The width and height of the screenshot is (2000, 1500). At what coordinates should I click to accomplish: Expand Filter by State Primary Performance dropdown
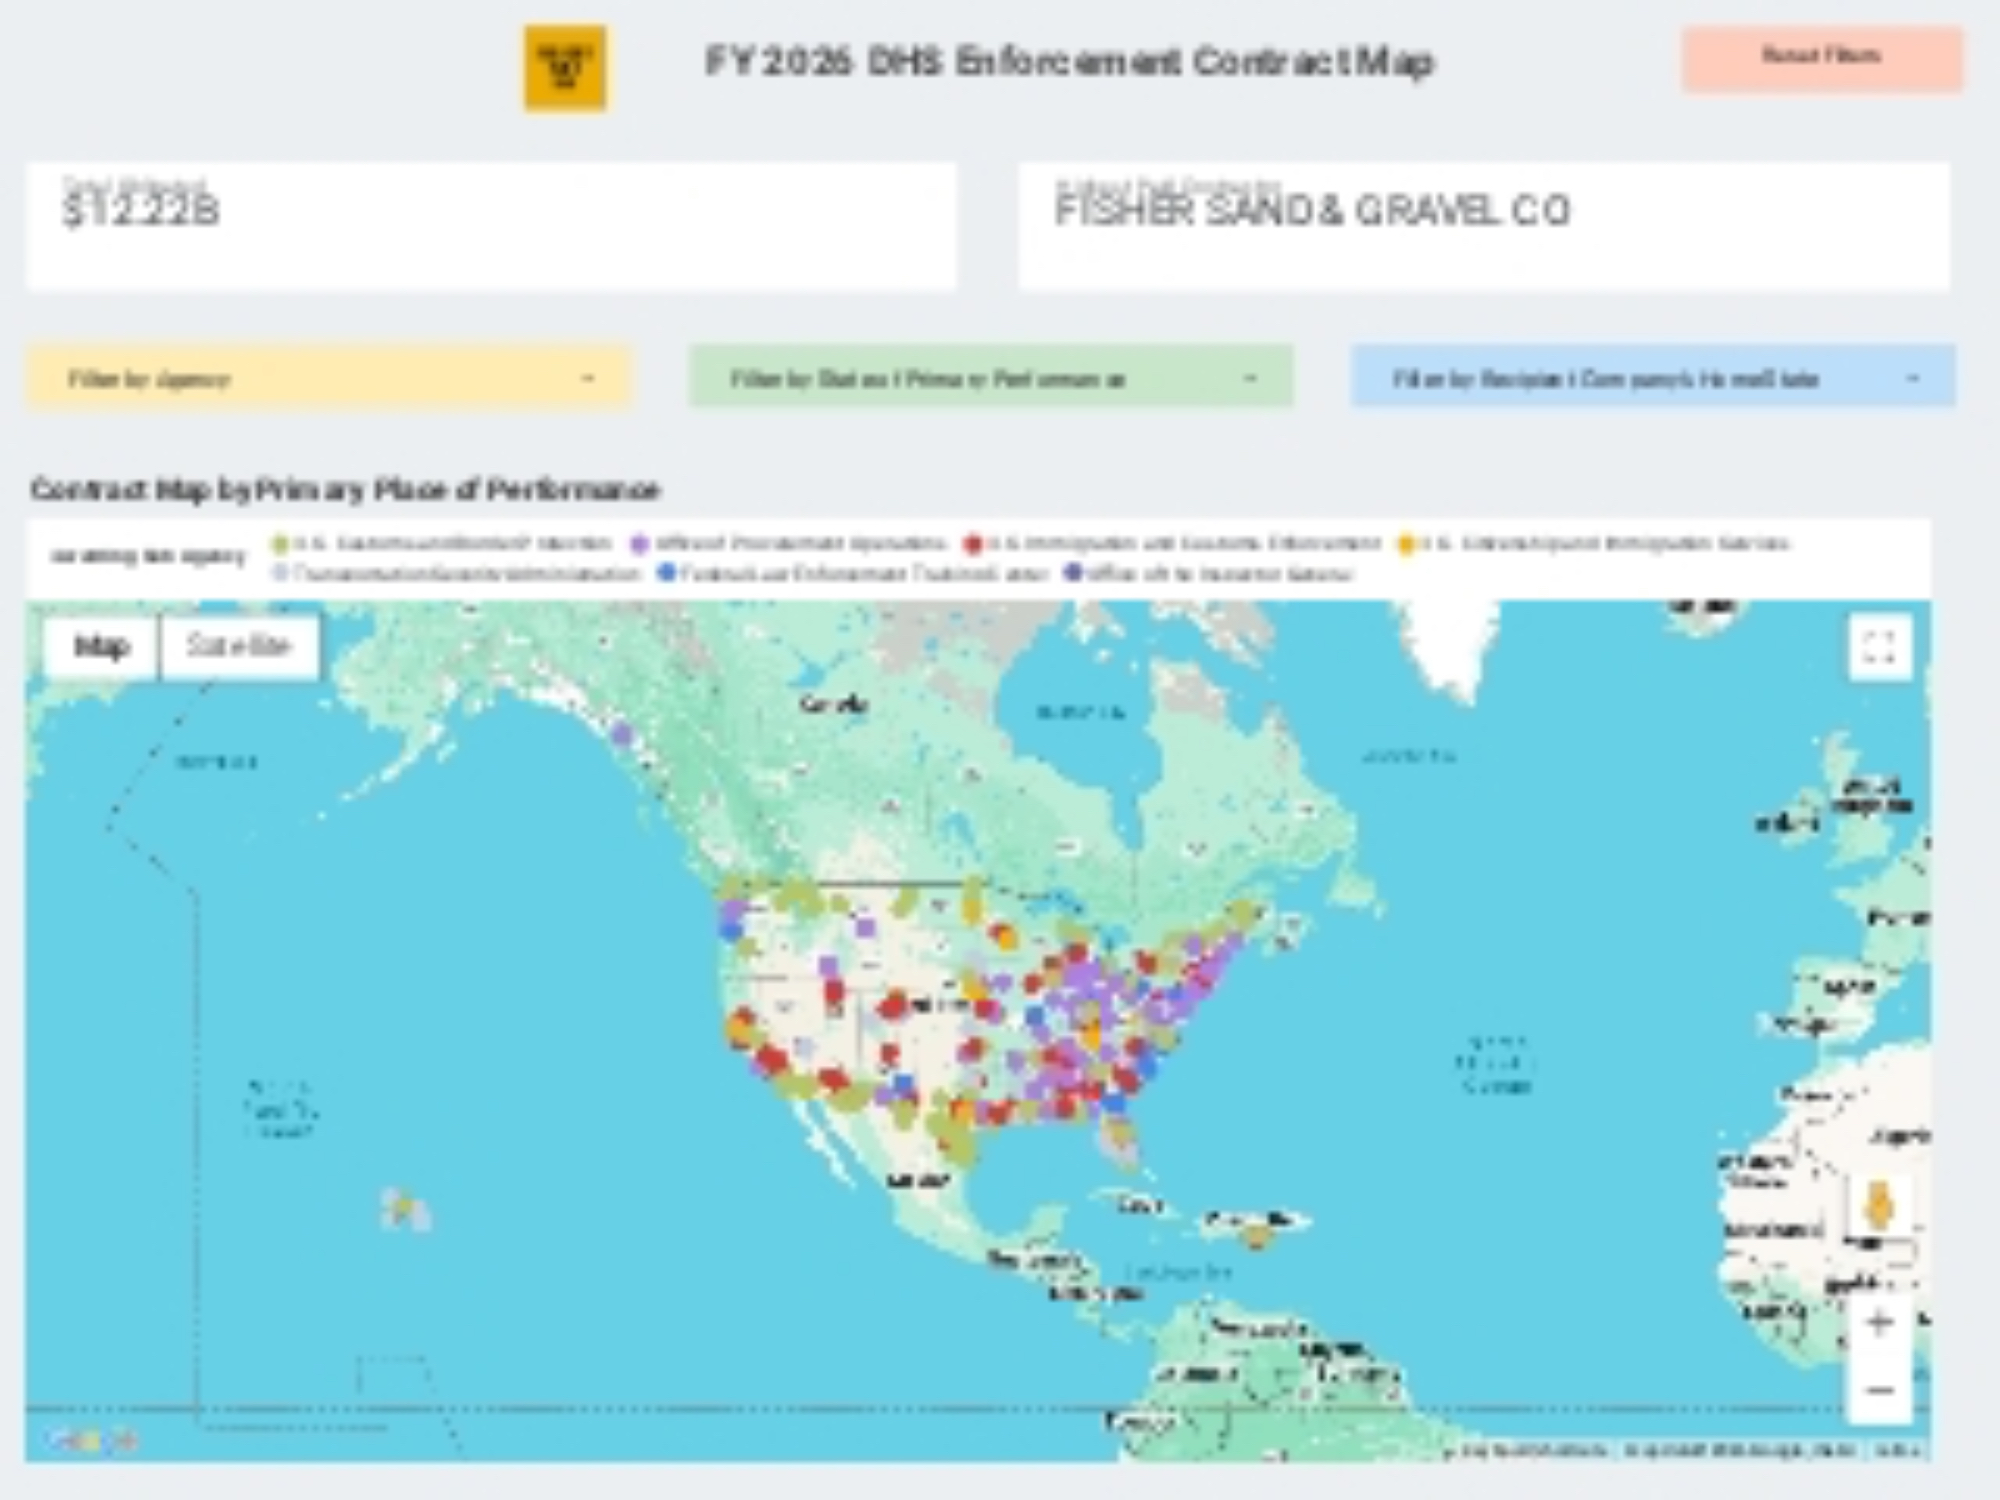coord(990,378)
